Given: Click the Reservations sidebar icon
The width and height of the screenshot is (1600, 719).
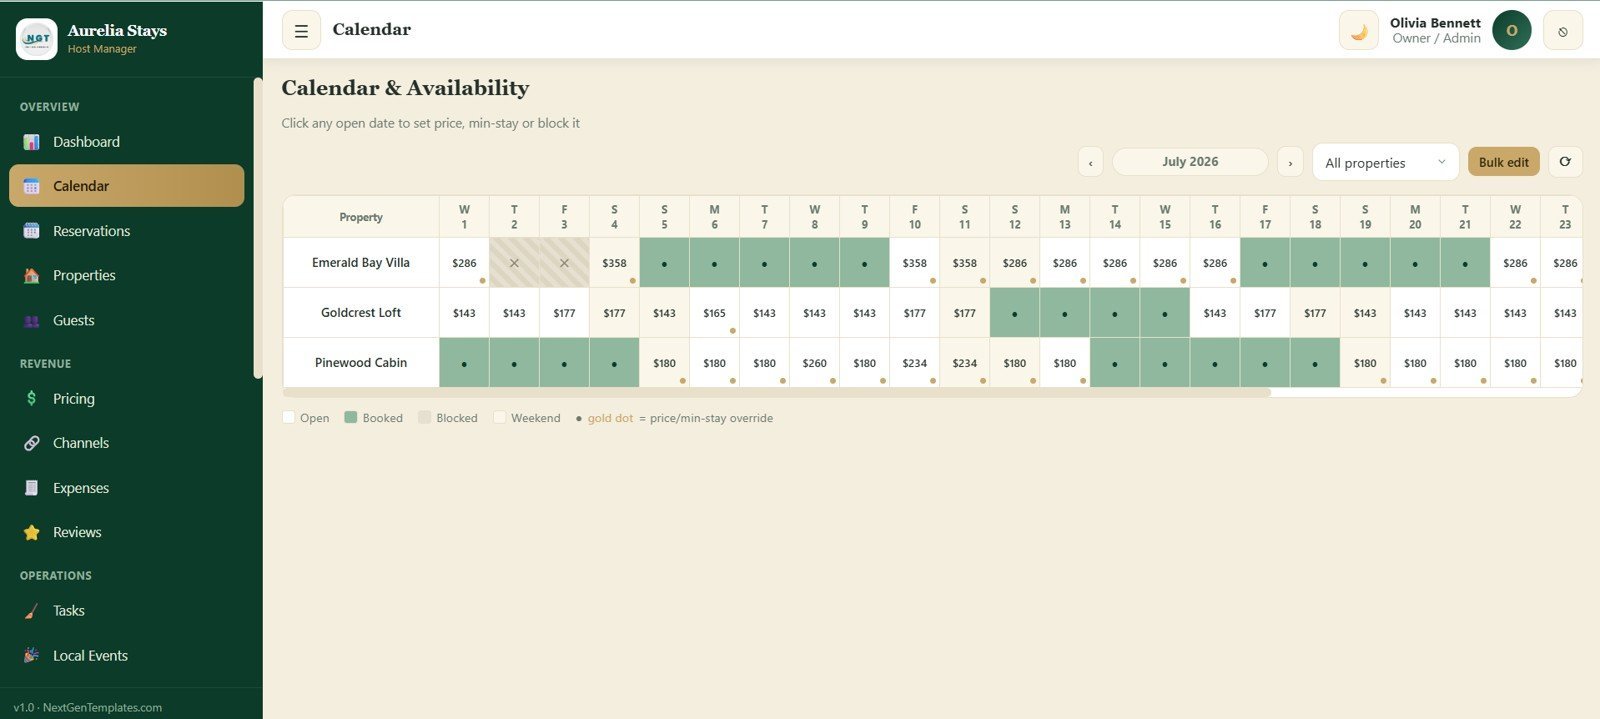Looking at the screenshot, I should coord(32,231).
